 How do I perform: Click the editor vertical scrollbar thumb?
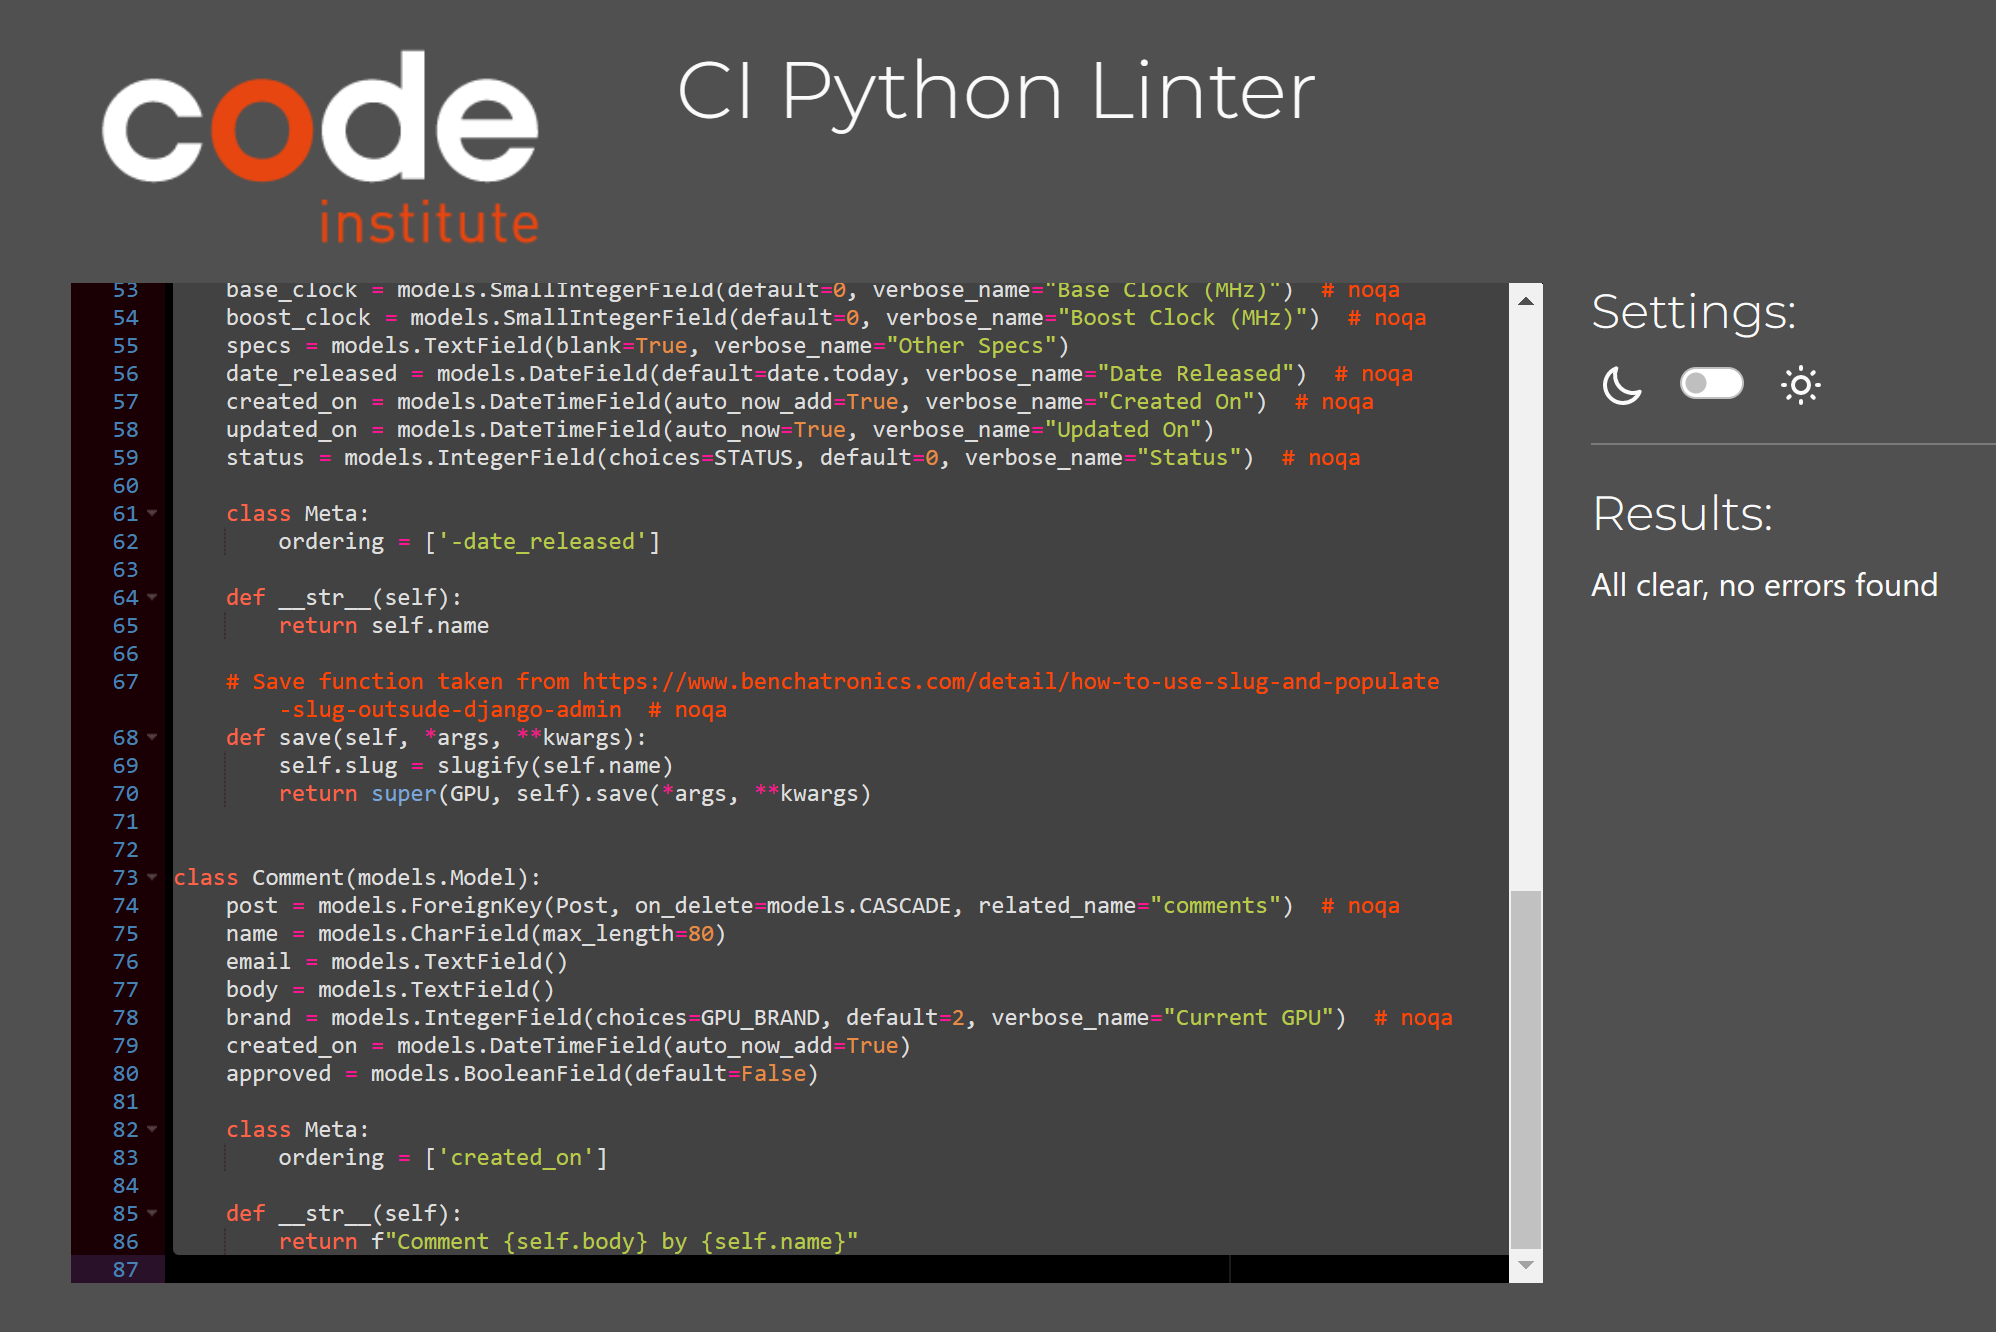1525,1068
